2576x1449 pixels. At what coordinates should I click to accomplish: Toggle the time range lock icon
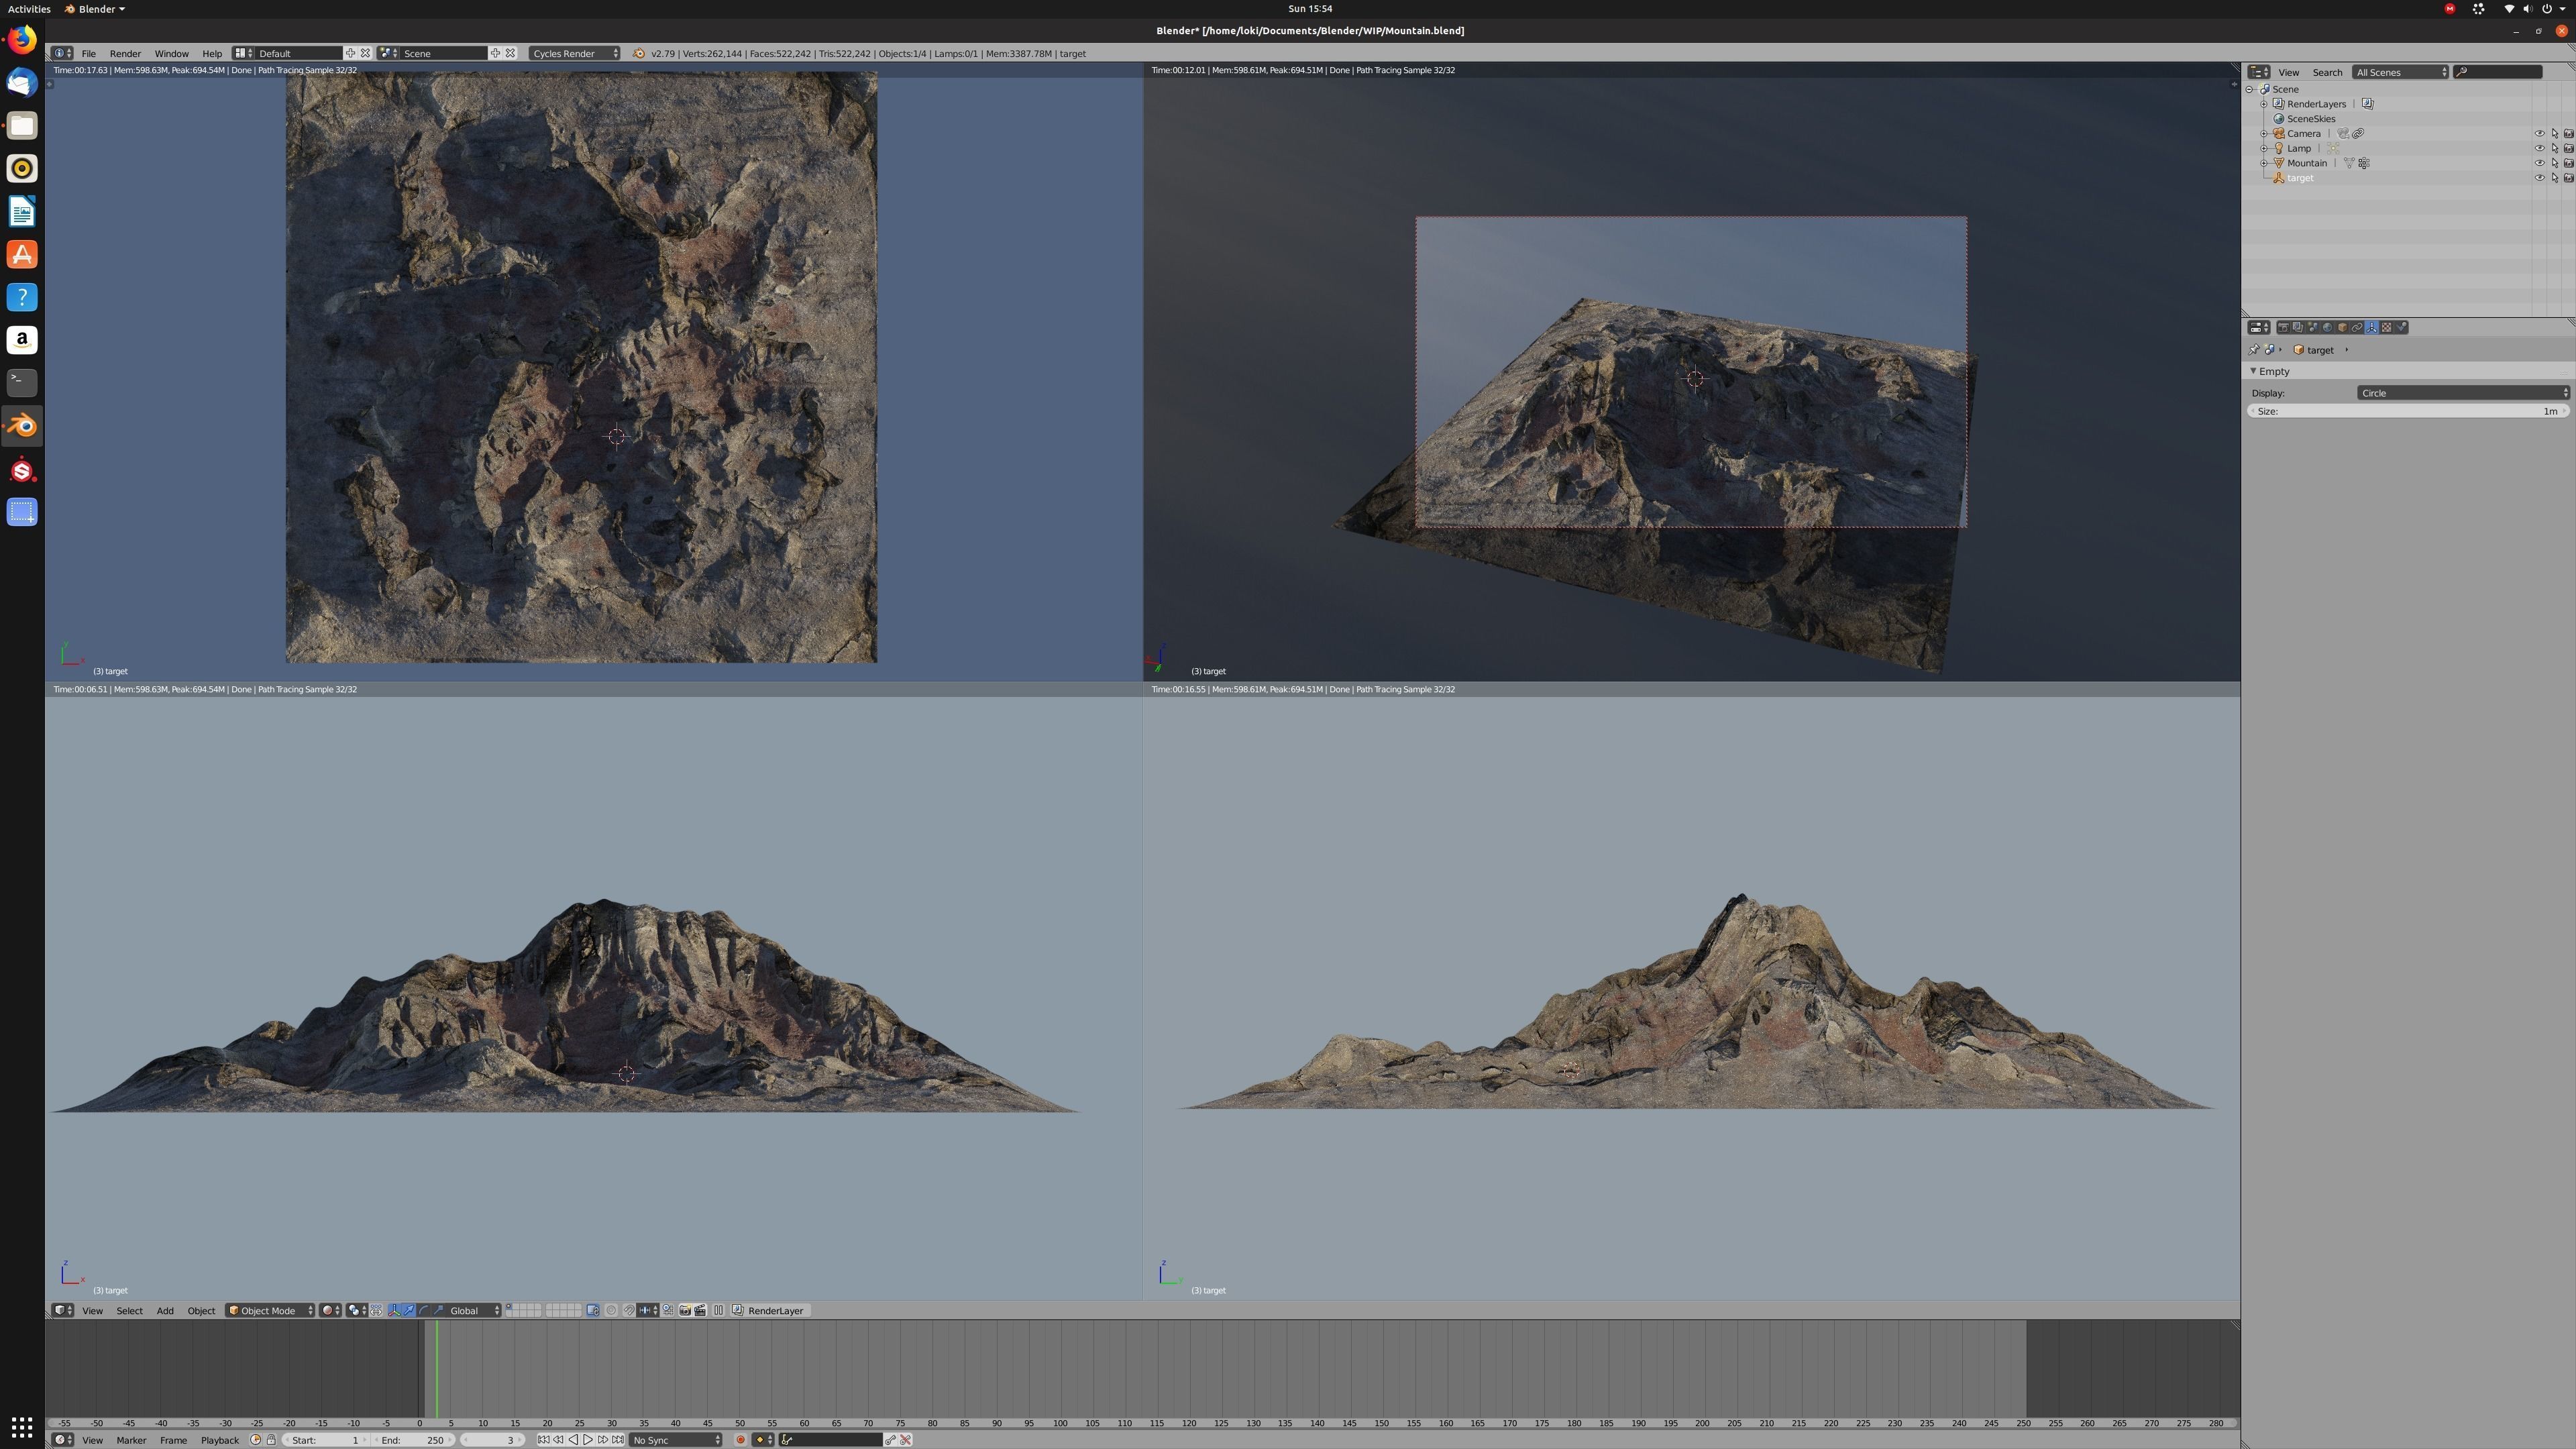click(271, 1440)
